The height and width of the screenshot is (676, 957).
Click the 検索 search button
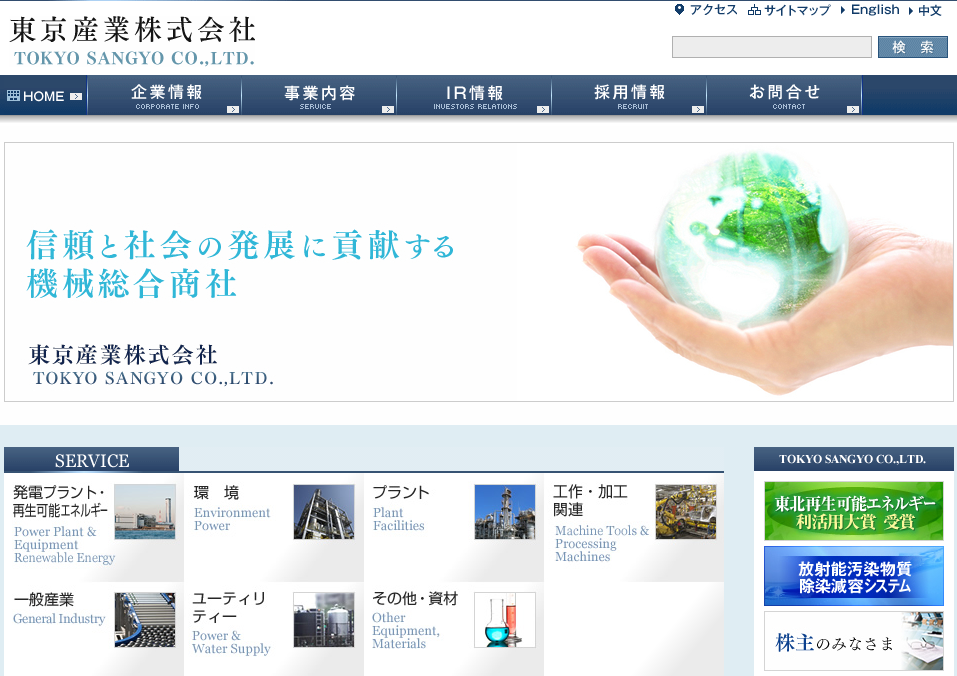tap(912, 47)
